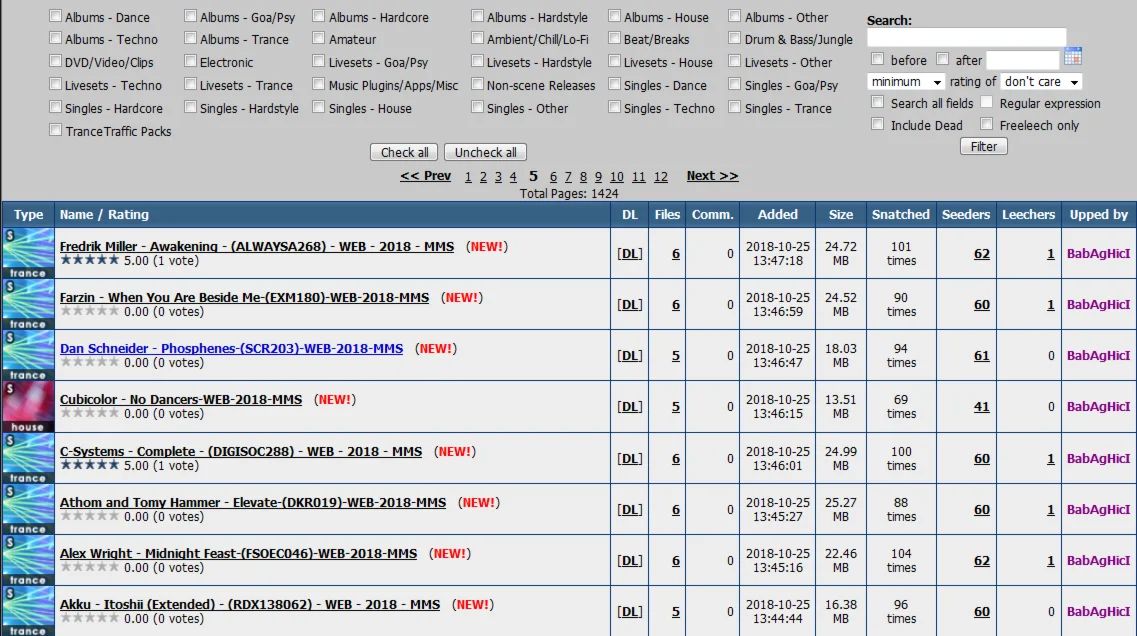View 41 seeders of Cubicolor torrent
Viewport: 1137px width, 636px height.
[981, 407]
